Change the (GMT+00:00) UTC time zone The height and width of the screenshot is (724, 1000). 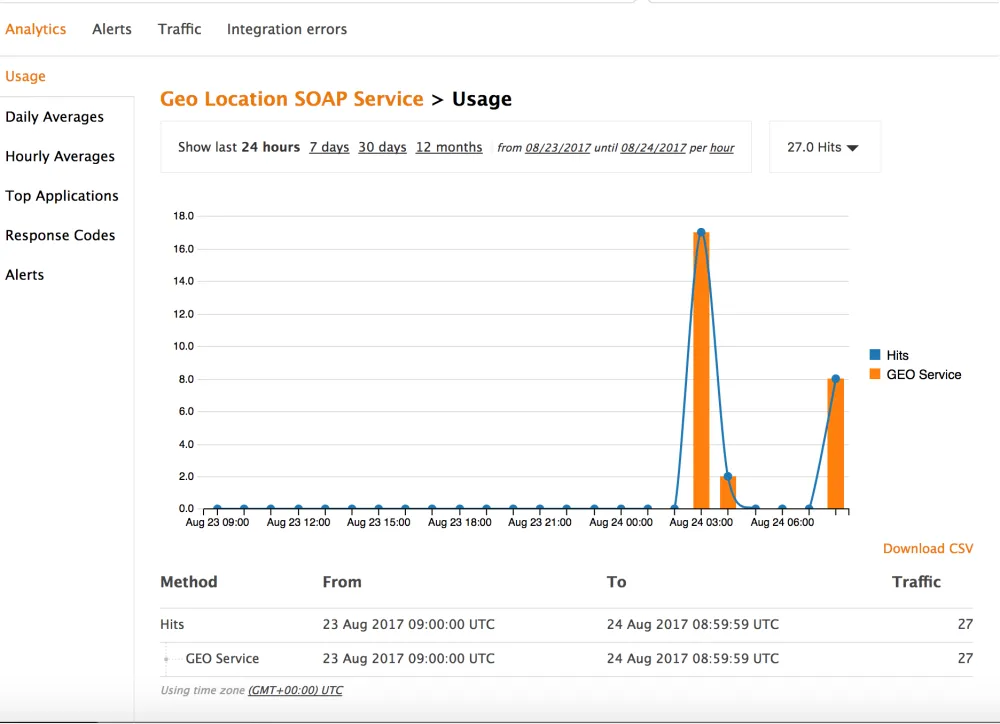pyautogui.click(x=295, y=690)
